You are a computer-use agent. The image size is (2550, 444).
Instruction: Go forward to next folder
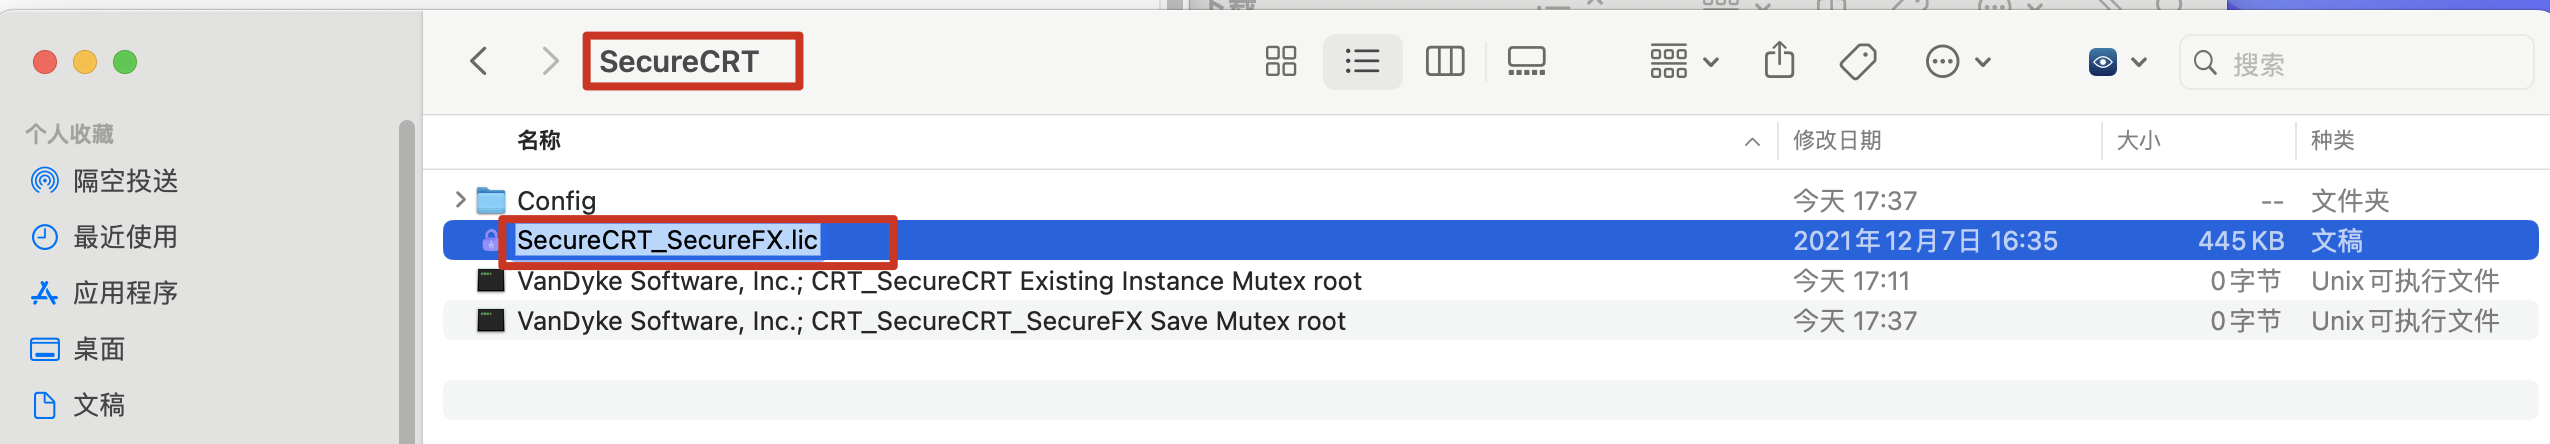[549, 62]
